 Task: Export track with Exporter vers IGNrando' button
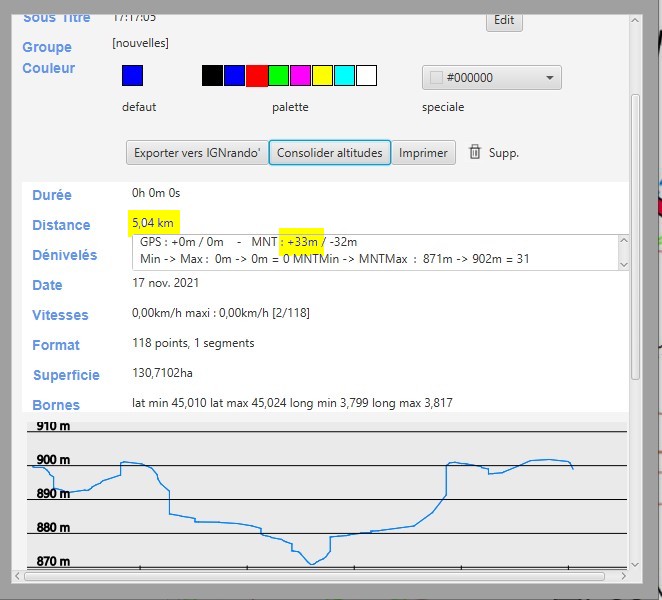click(197, 153)
